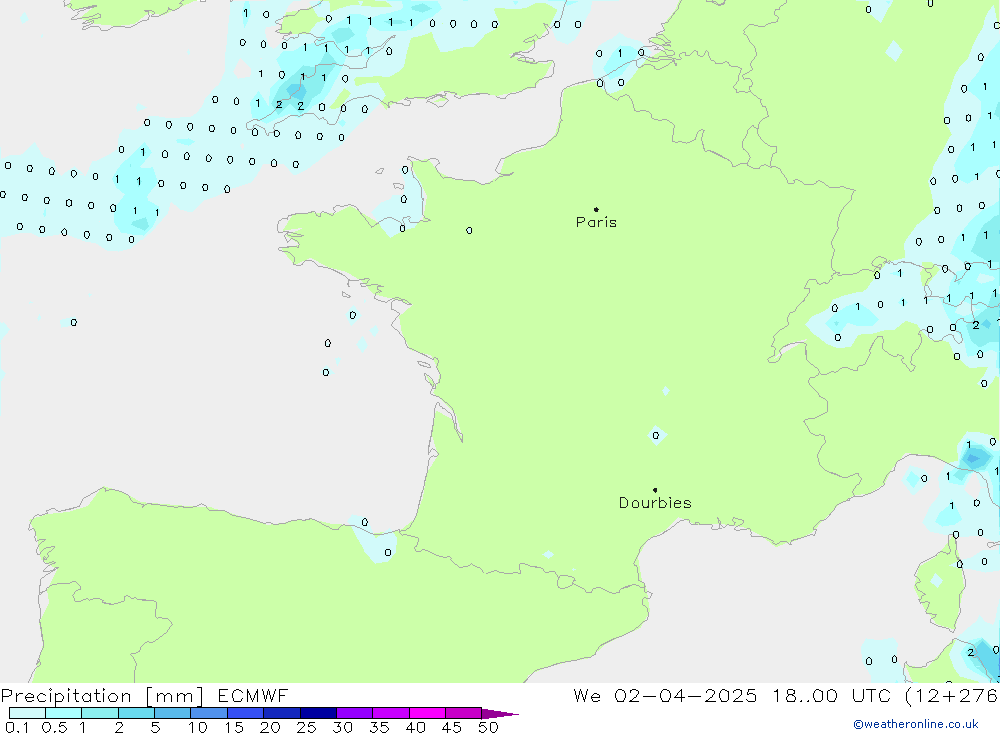Viewport: 1000px width, 733px height.
Task: Select the black dot marking Paris
Action: coord(596,209)
